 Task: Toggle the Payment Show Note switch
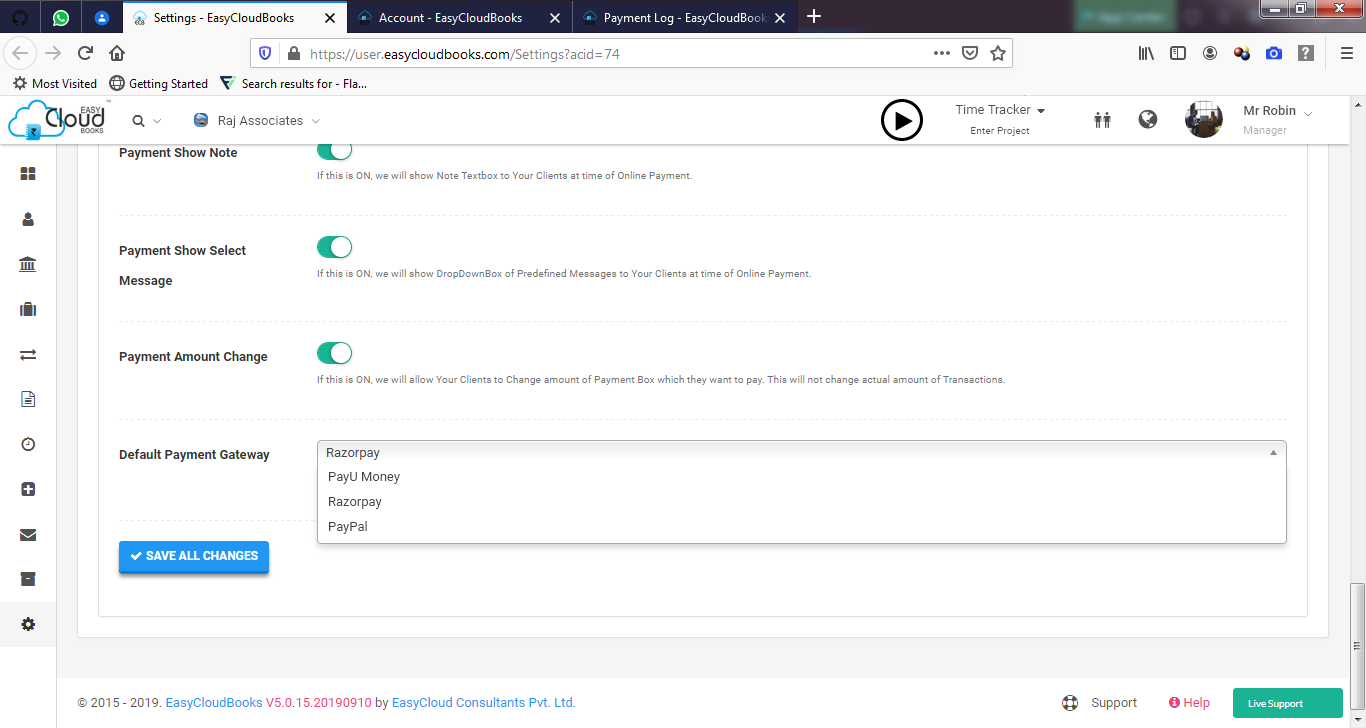[x=335, y=149]
